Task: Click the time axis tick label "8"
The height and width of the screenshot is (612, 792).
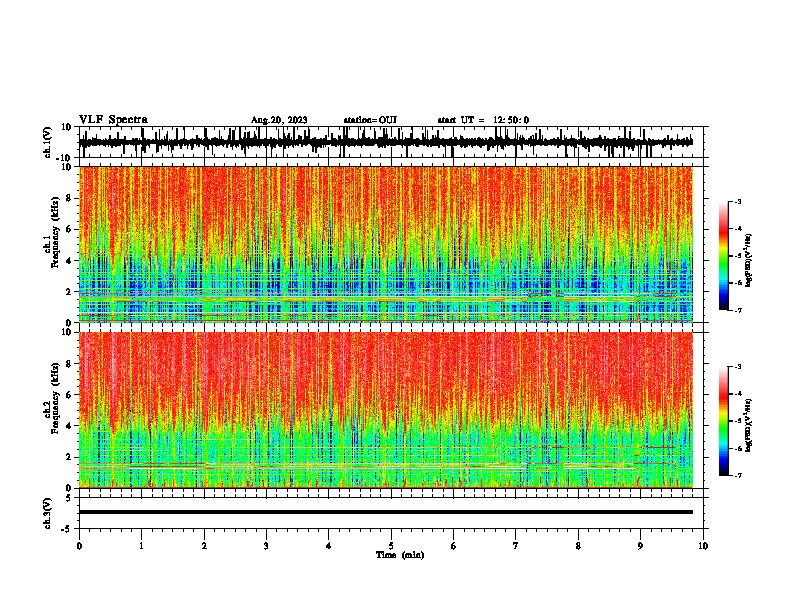Action: click(578, 546)
